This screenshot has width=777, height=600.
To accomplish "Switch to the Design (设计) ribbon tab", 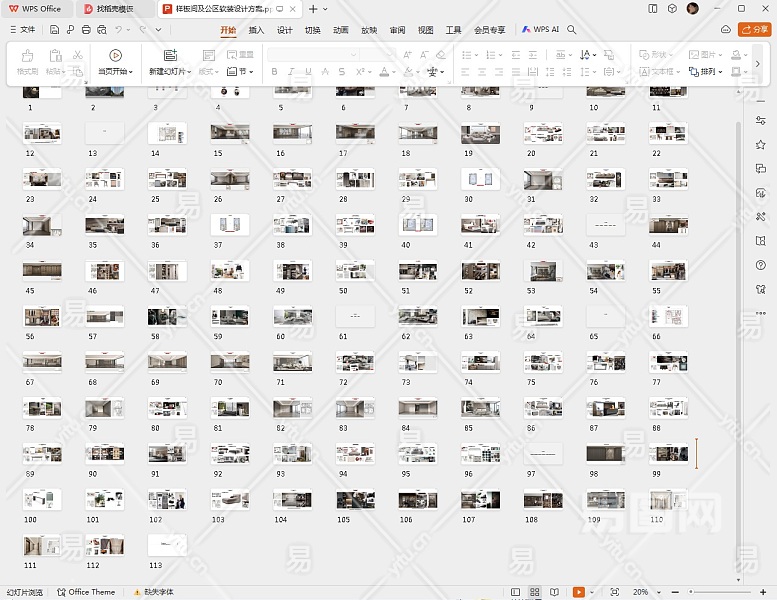I will 284,30.
